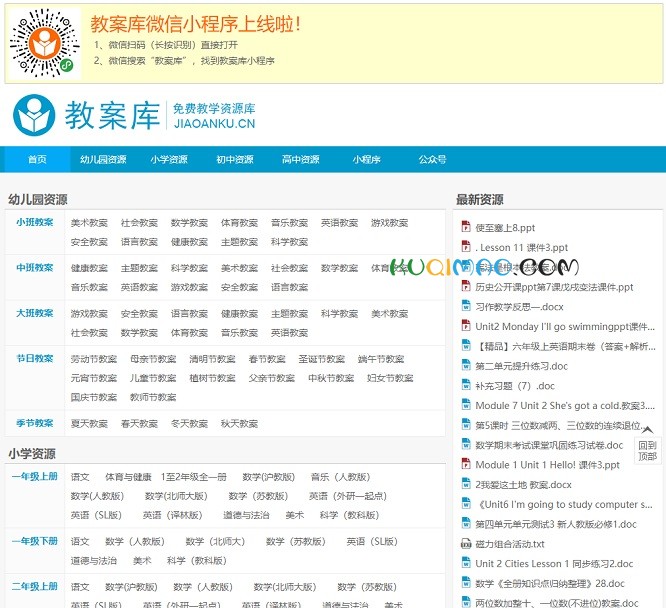Open 1至2年级全一册 link
The image size is (666, 608).
point(194,477)
